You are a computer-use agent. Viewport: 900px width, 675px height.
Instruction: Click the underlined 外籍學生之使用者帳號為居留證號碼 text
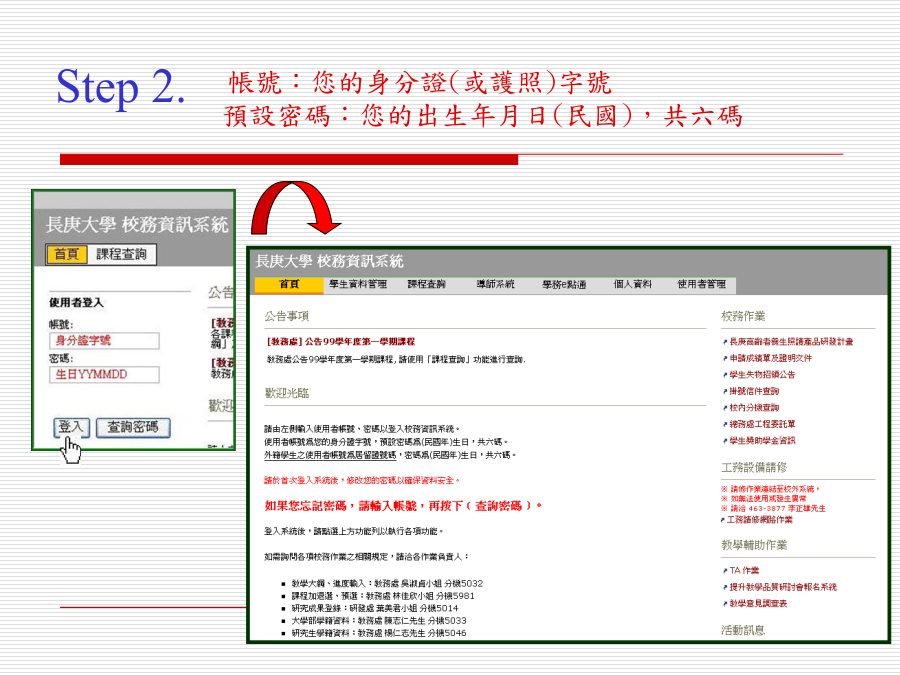(x=330, y=455)
